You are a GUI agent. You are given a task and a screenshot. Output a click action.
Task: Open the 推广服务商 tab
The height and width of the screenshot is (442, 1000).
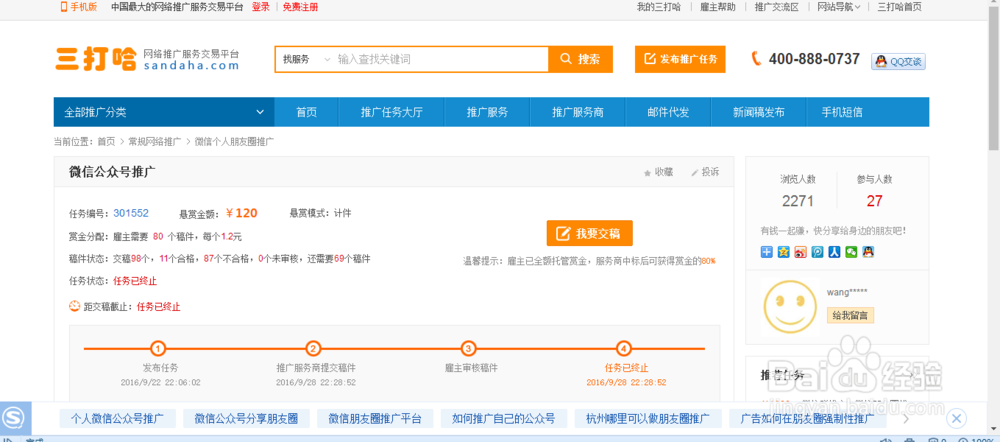(x=578, y=112)
